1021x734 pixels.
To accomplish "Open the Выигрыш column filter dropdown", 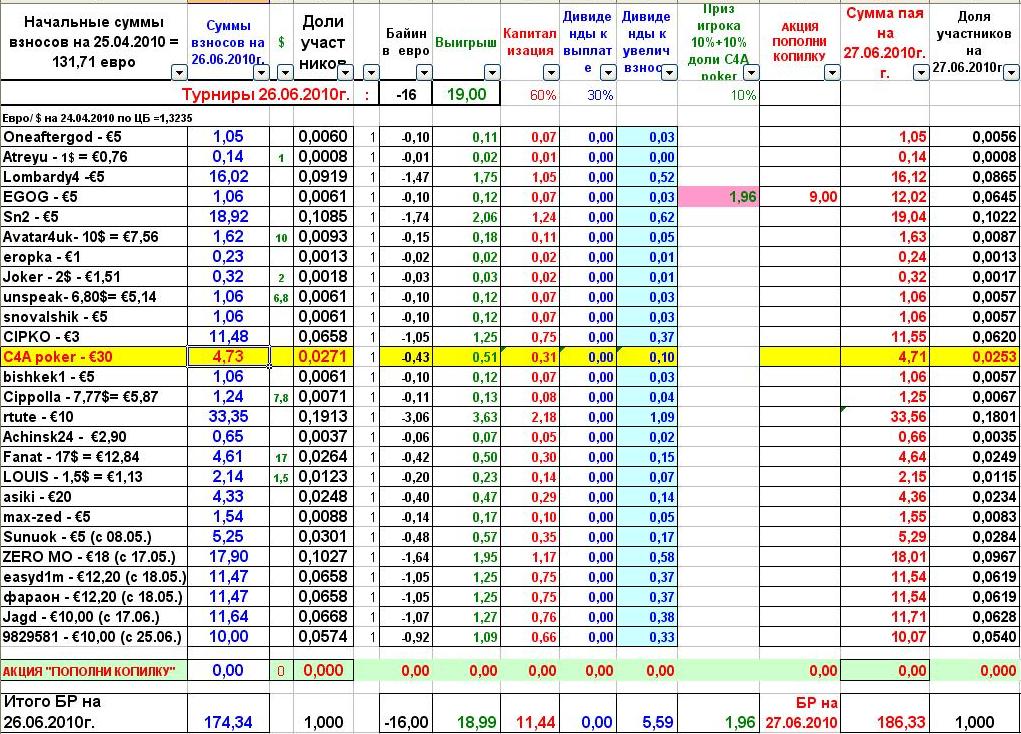I will coord(492,72).
